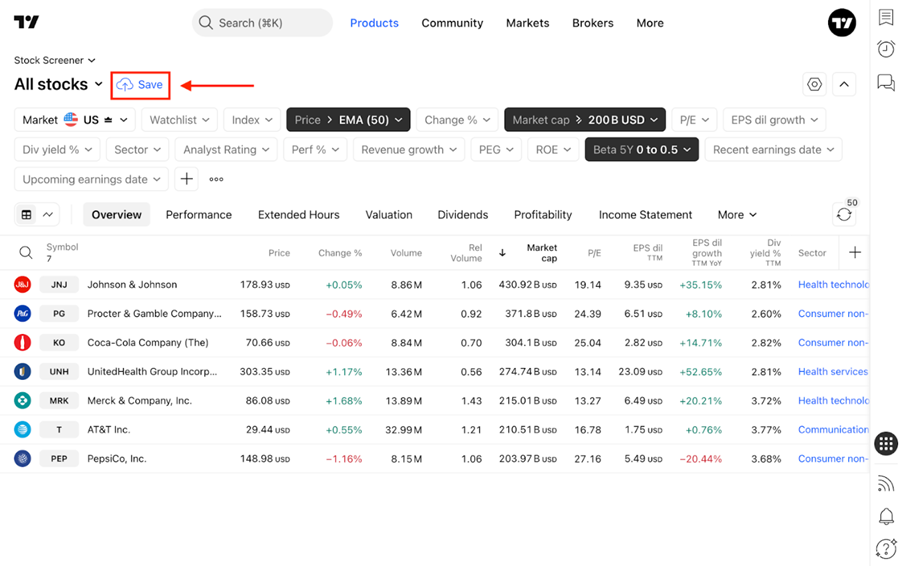Viewport: 902px width, 566px height.
Task: Open the Sector filter dropdown
Action: click(137, 150)
